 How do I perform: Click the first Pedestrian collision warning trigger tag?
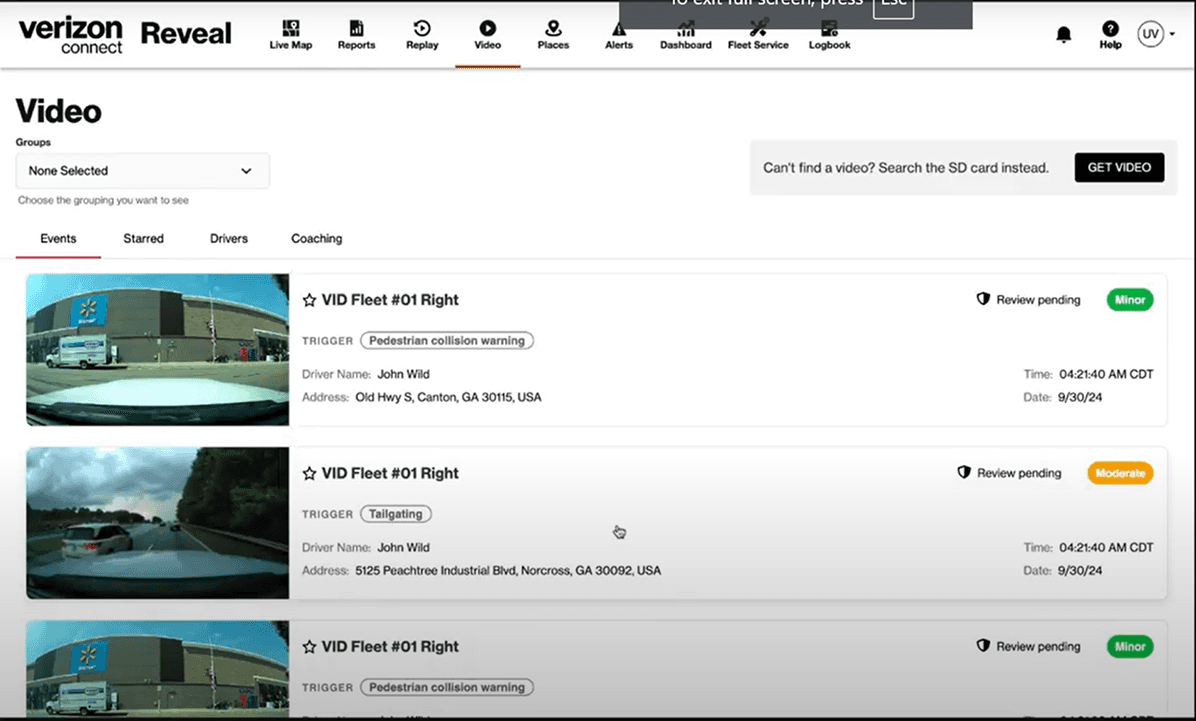[x=447, y=340]
